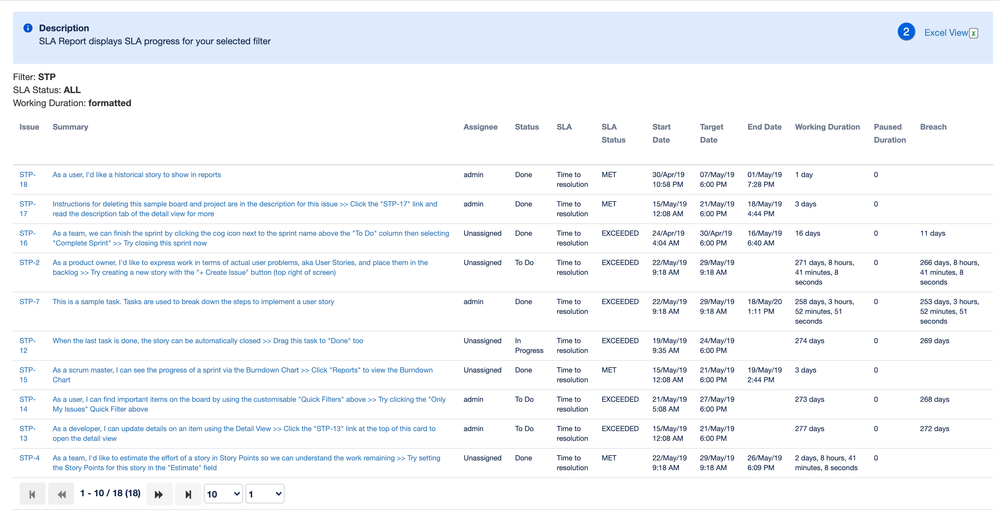The width and height of the screenshot is (999, 519).
Task: Go to first page of results
Action: (x=32, y=494)
